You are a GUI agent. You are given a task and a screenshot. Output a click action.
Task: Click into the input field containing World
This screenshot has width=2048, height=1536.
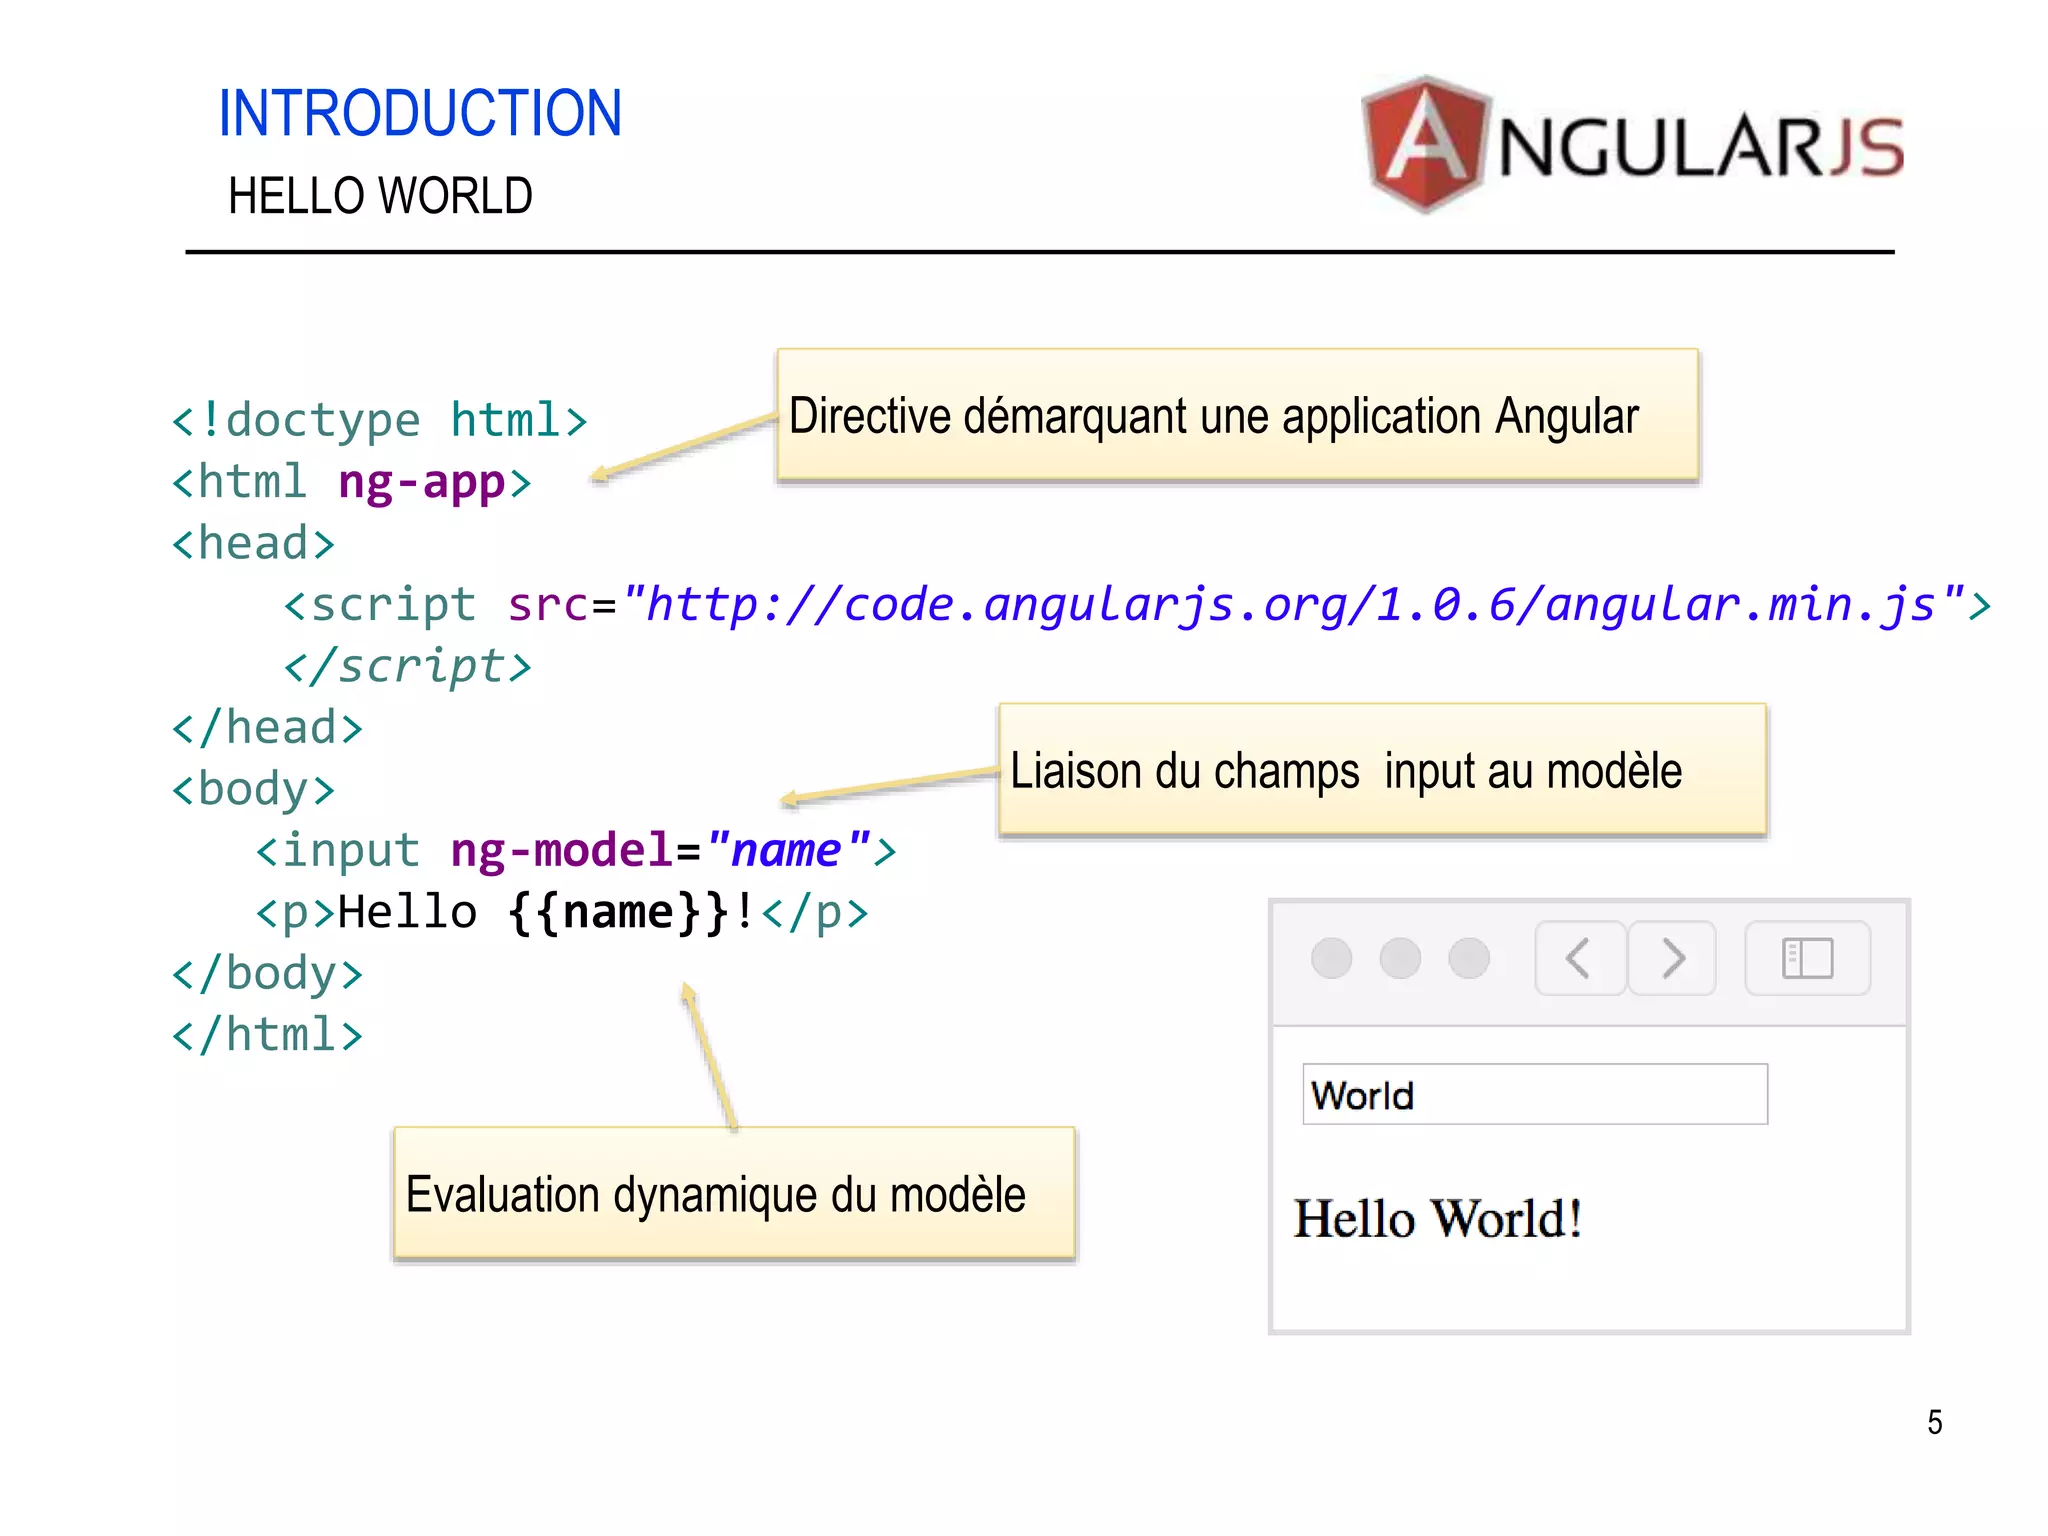click(x=1535, y=1094)
